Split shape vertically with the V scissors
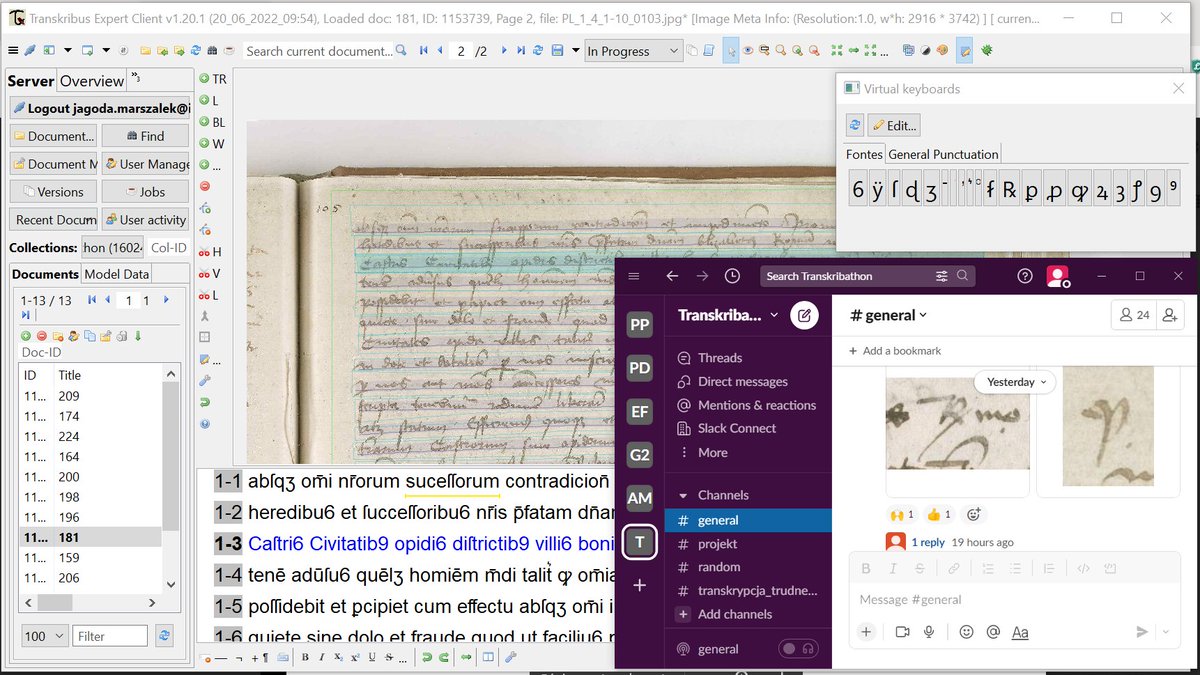Viewport: 1200px width, 675px height. 210,274
